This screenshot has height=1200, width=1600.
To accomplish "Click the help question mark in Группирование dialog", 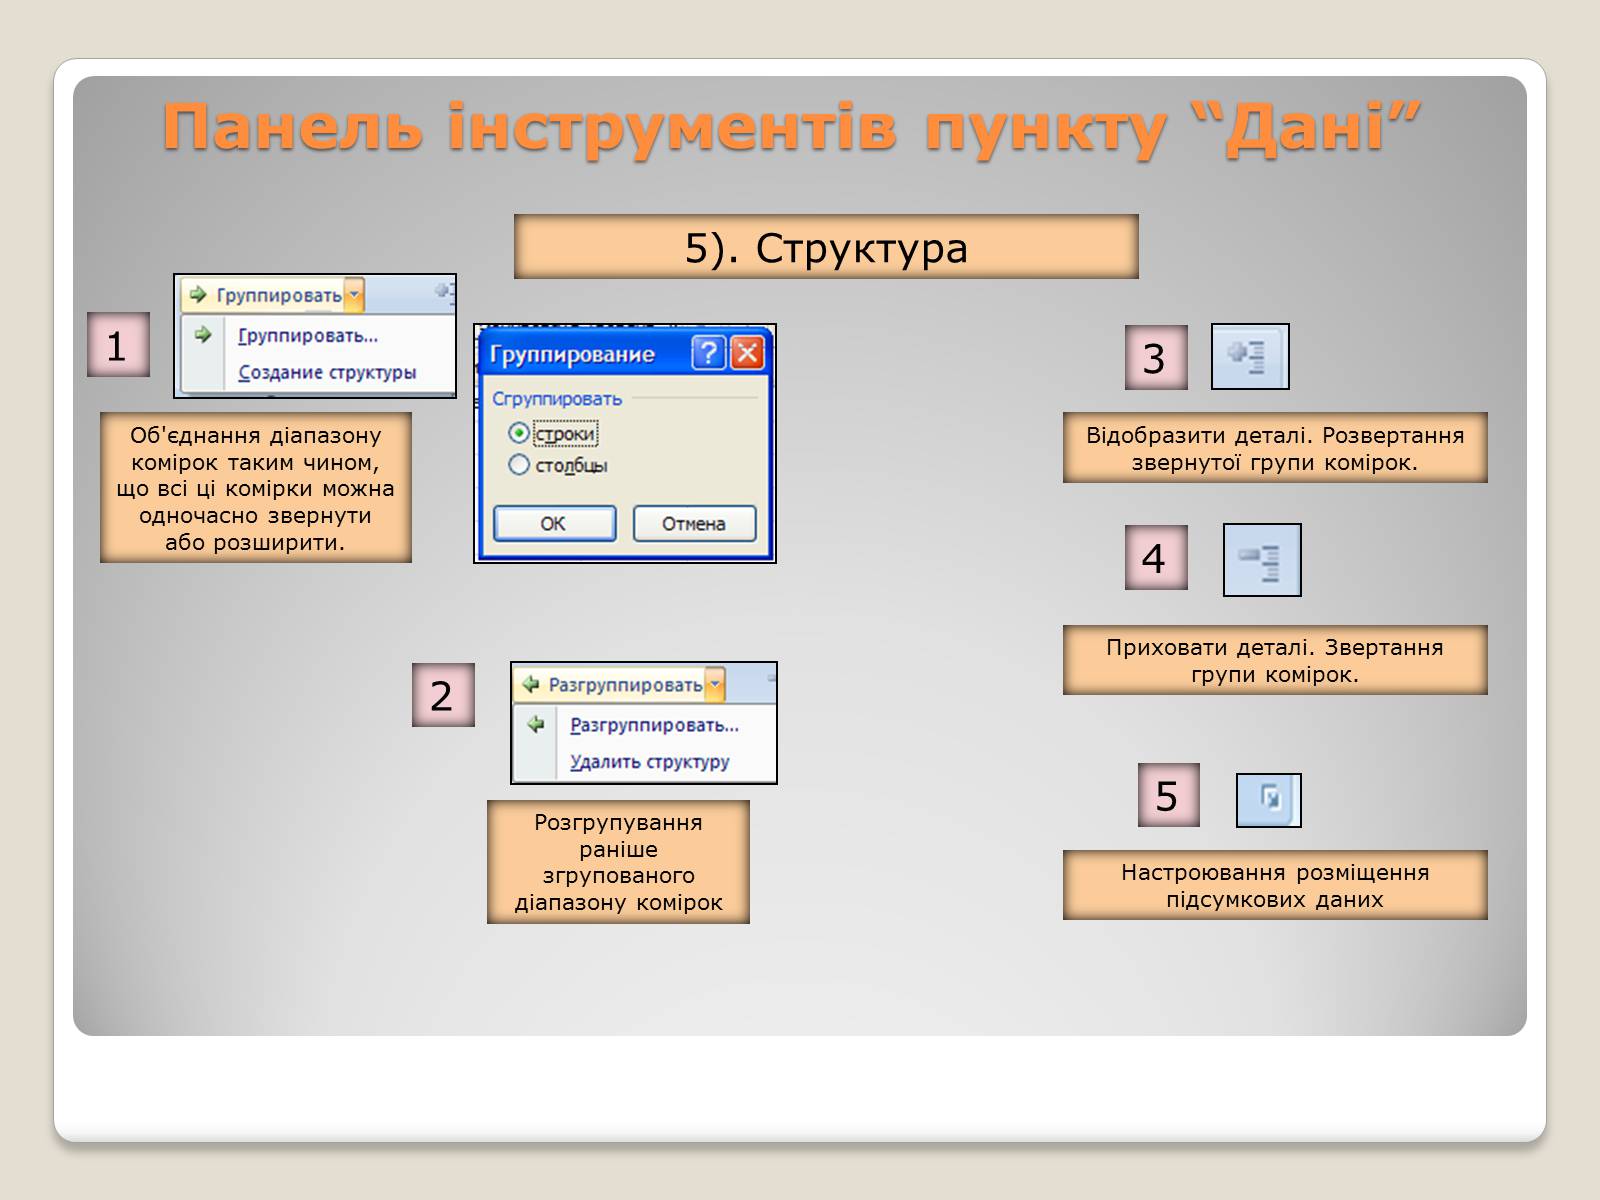I will (x=708, y=353).
